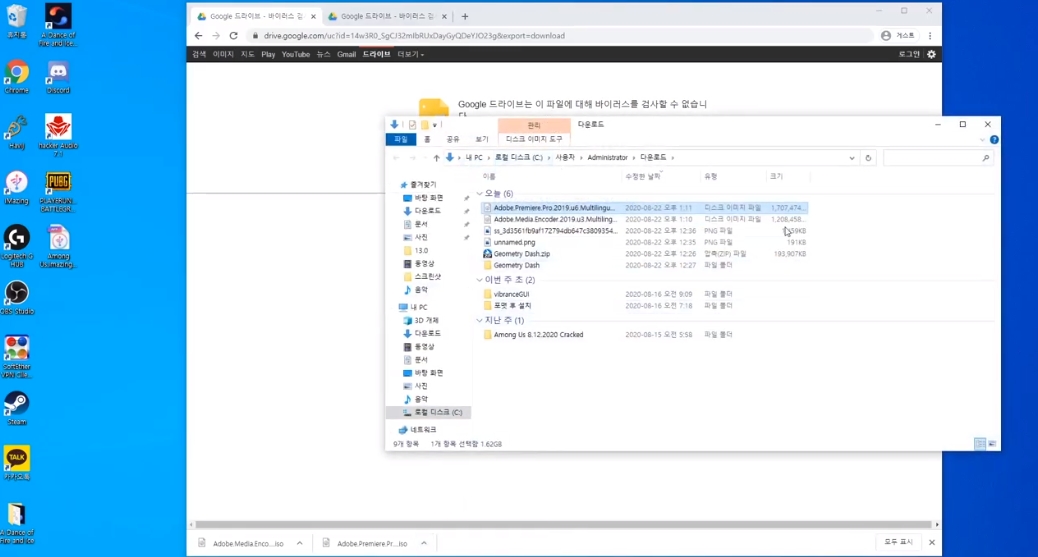
Task: Open a new Chrome tab
Action: coord(465,17)
